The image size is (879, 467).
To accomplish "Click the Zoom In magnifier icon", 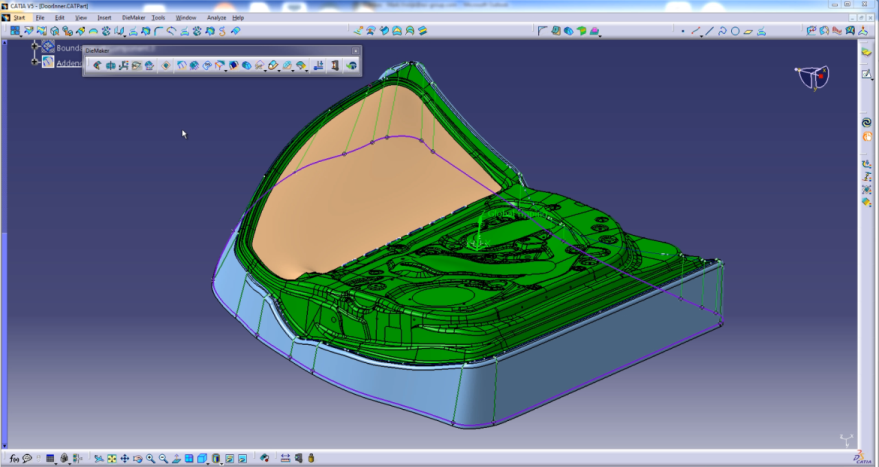I will point(150,458).
